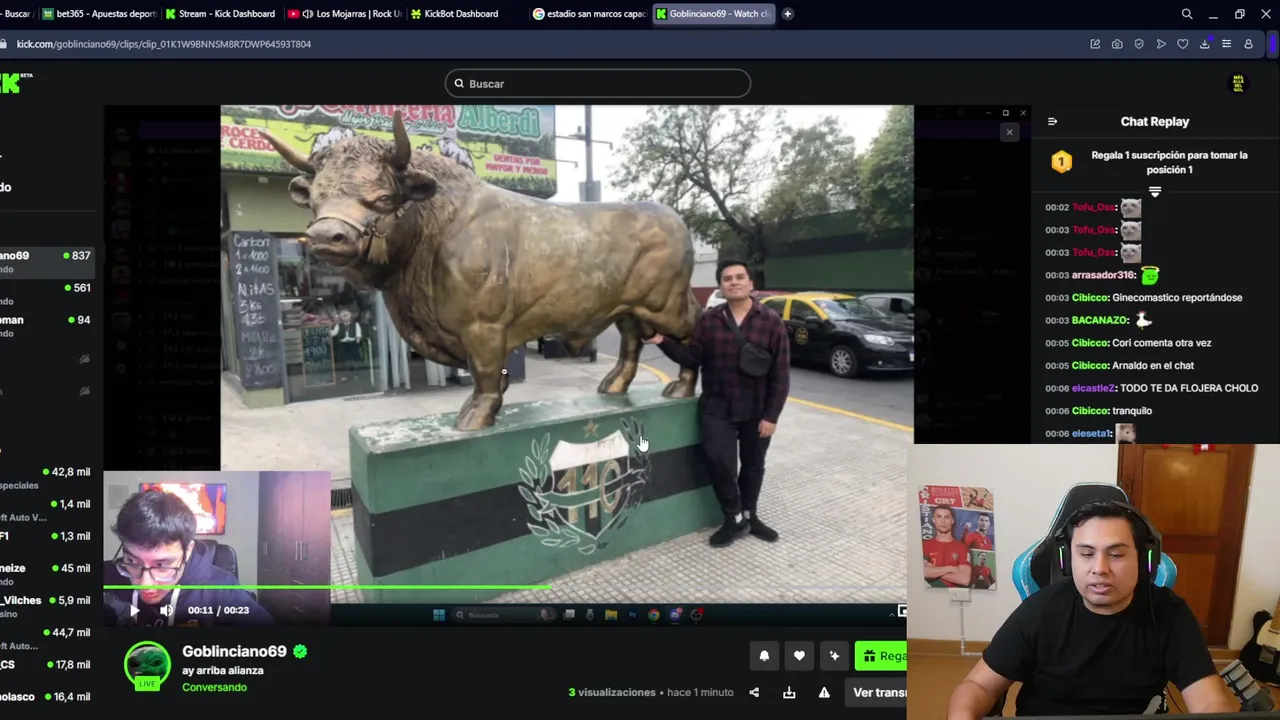Play the clip with the play button

pyautogui.click(x=135, y=610)
